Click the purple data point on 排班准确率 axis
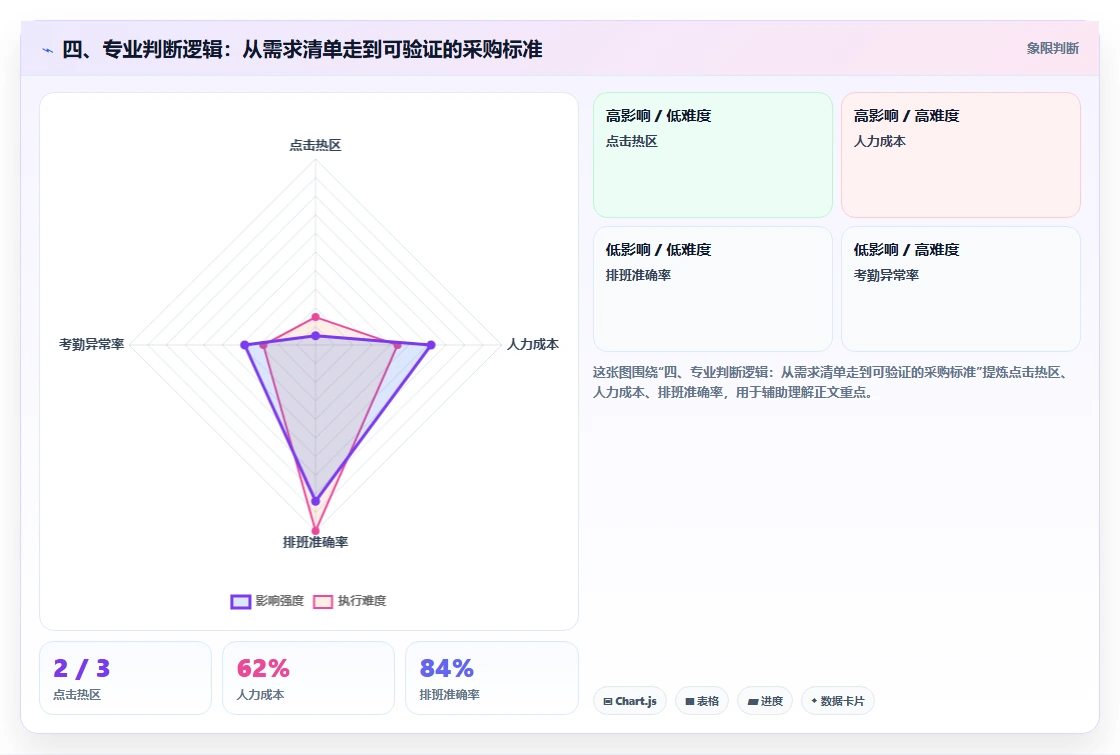Image resolution: width=1120 pixels, height=755 pixels. pos(315,501)
